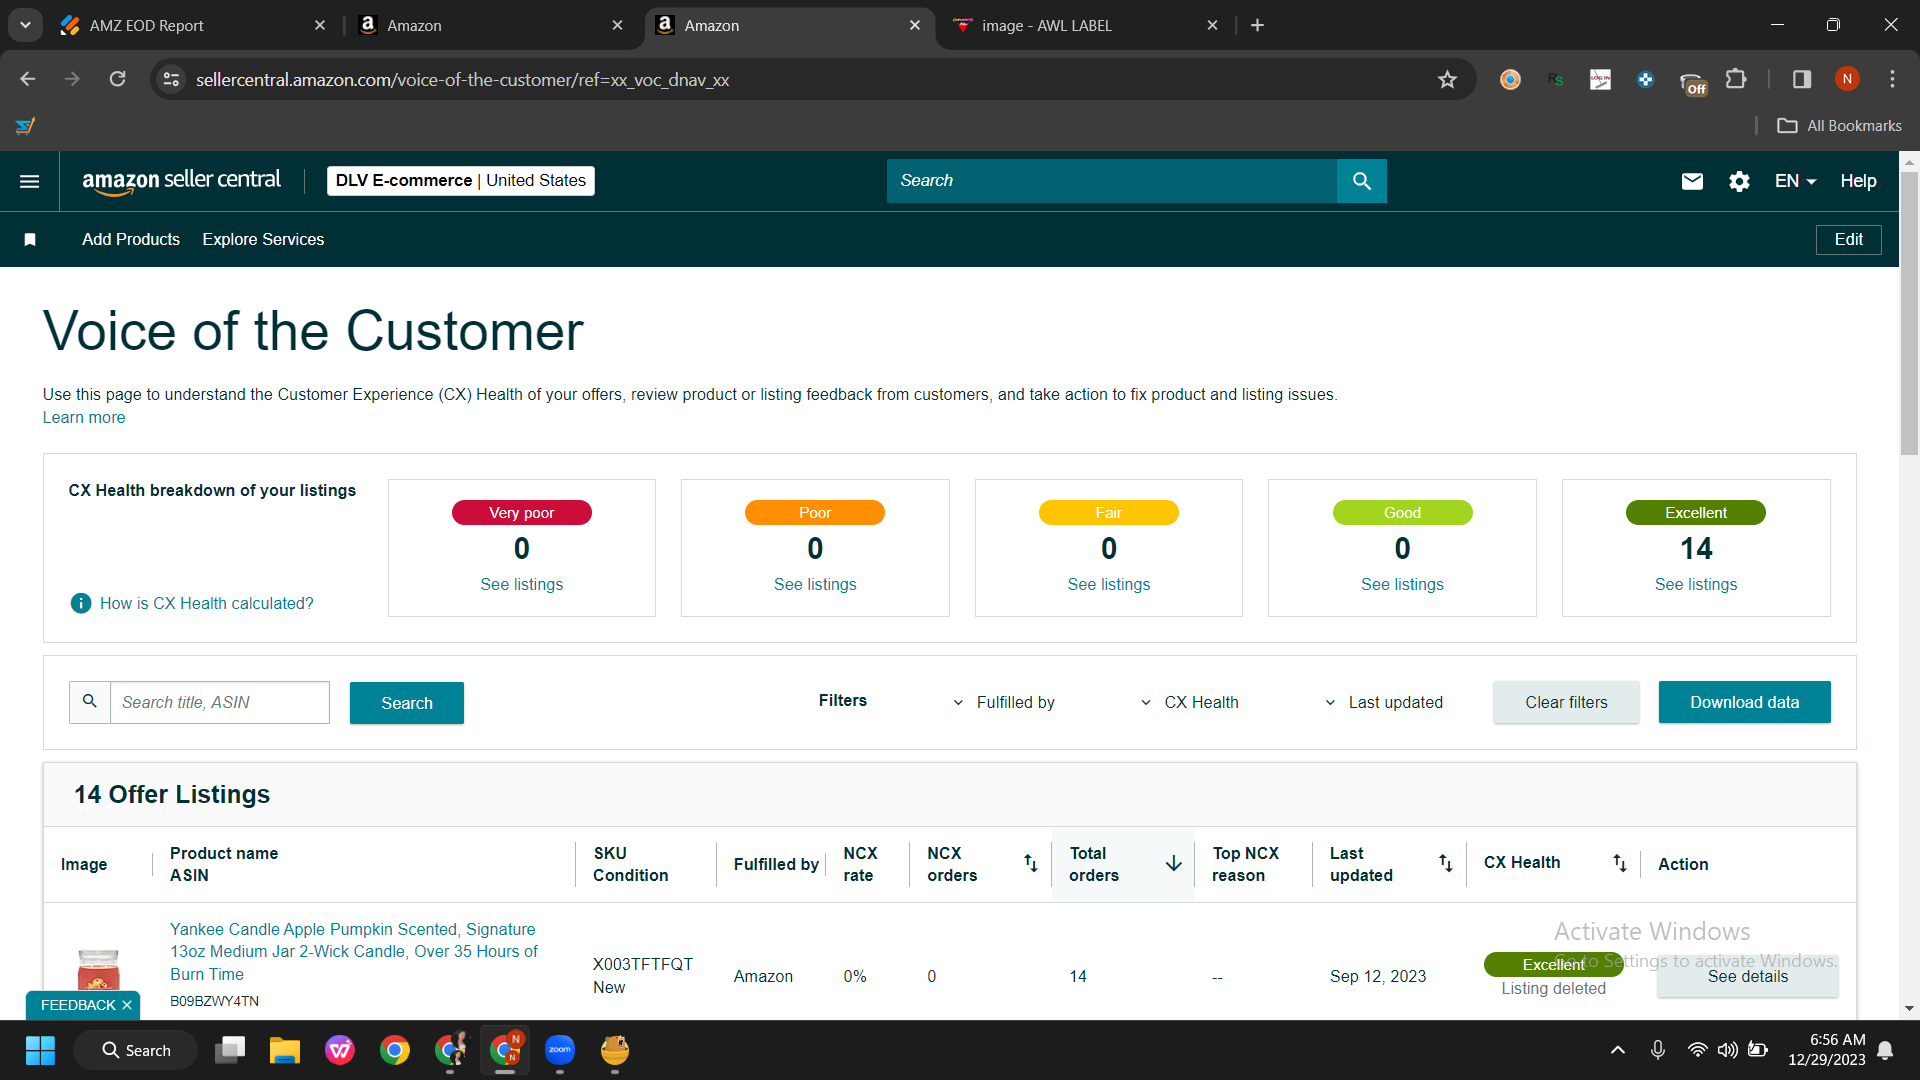The height and width of the screenshot is (1080, 1920).
Task: Open the Chrome side panel
Action: 1802,79
